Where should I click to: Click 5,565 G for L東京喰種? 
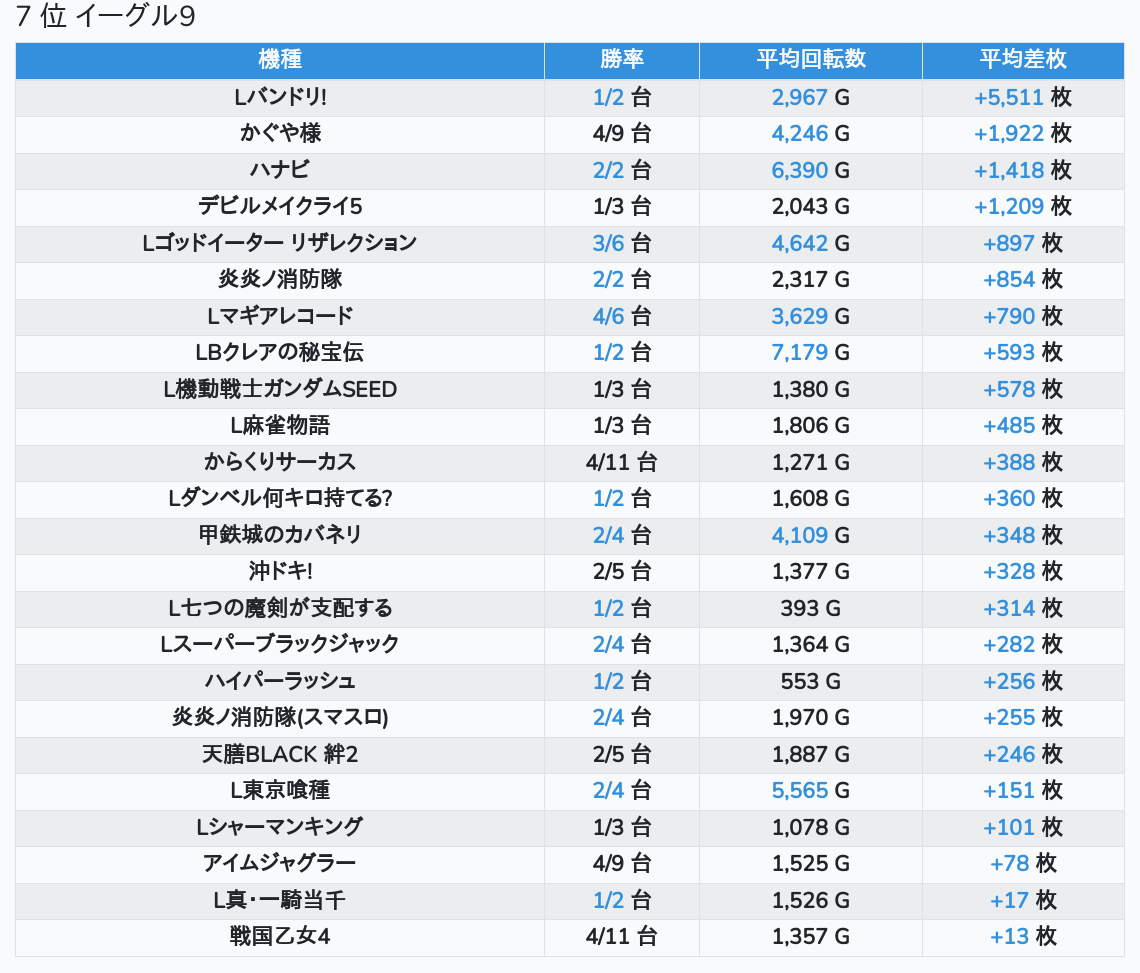(x=811, y=790)
